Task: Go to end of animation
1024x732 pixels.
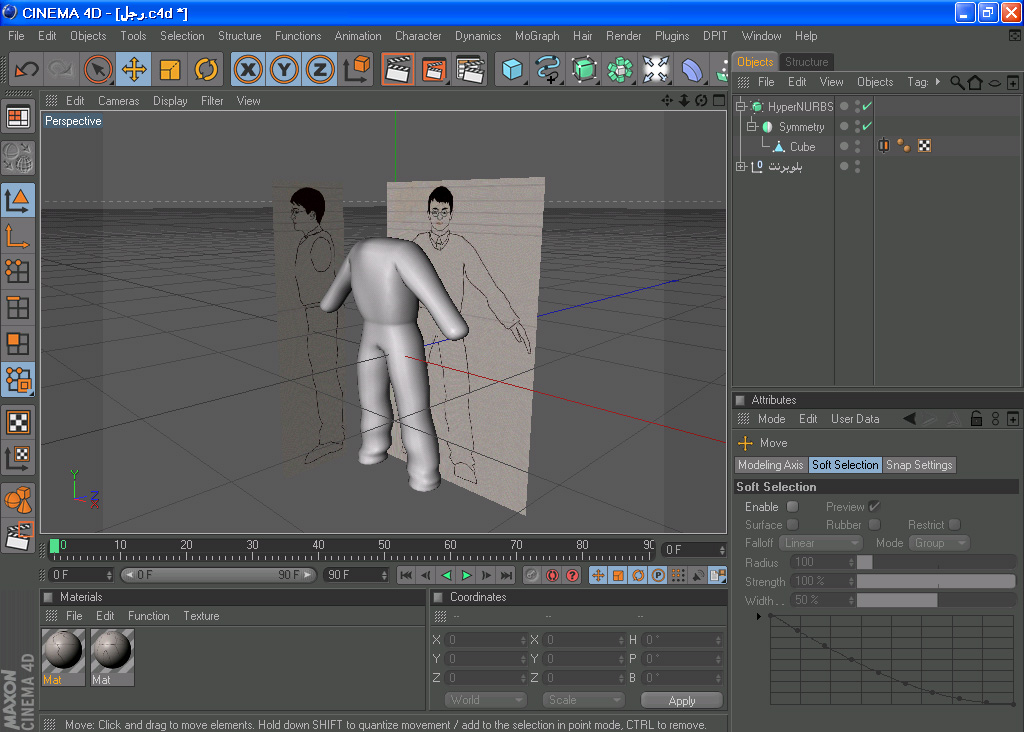Action: point(506,575)
